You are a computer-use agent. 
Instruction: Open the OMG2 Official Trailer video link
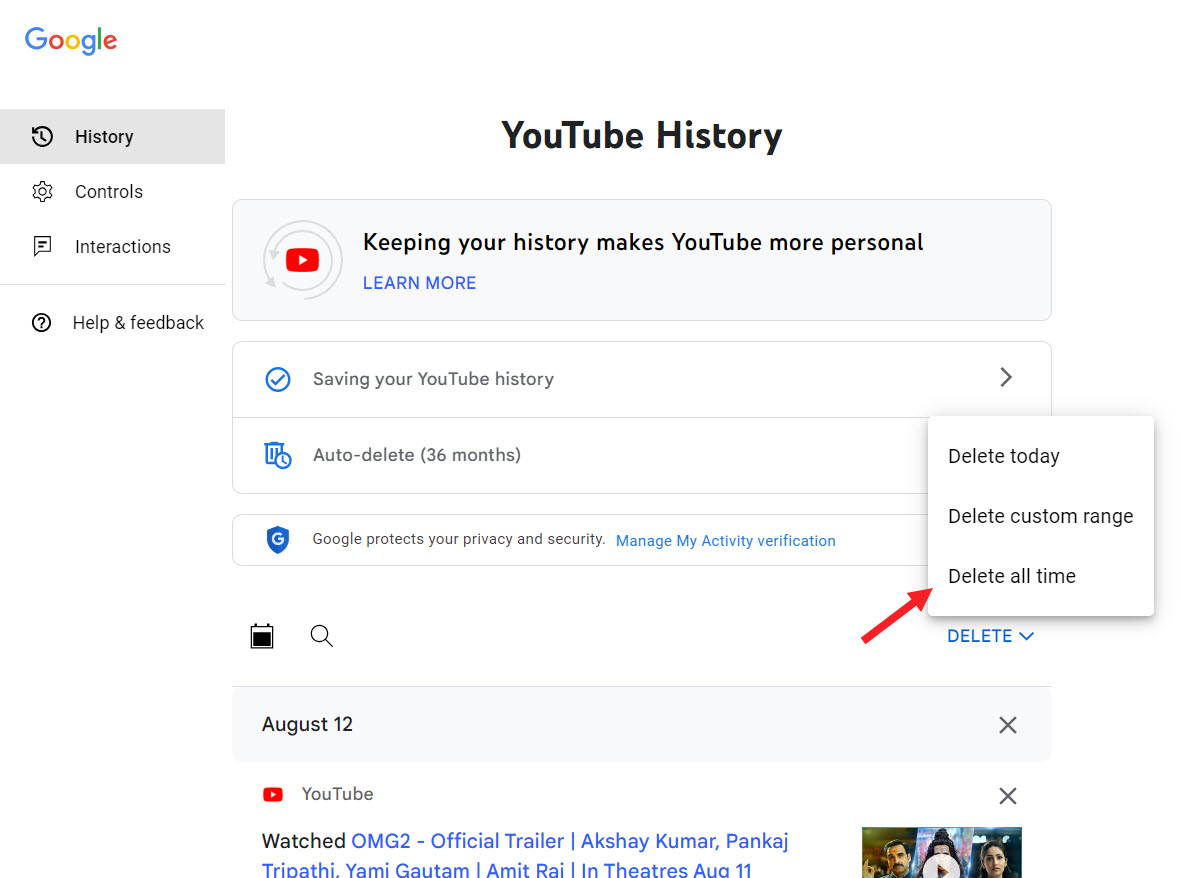(x=525, y=855)
